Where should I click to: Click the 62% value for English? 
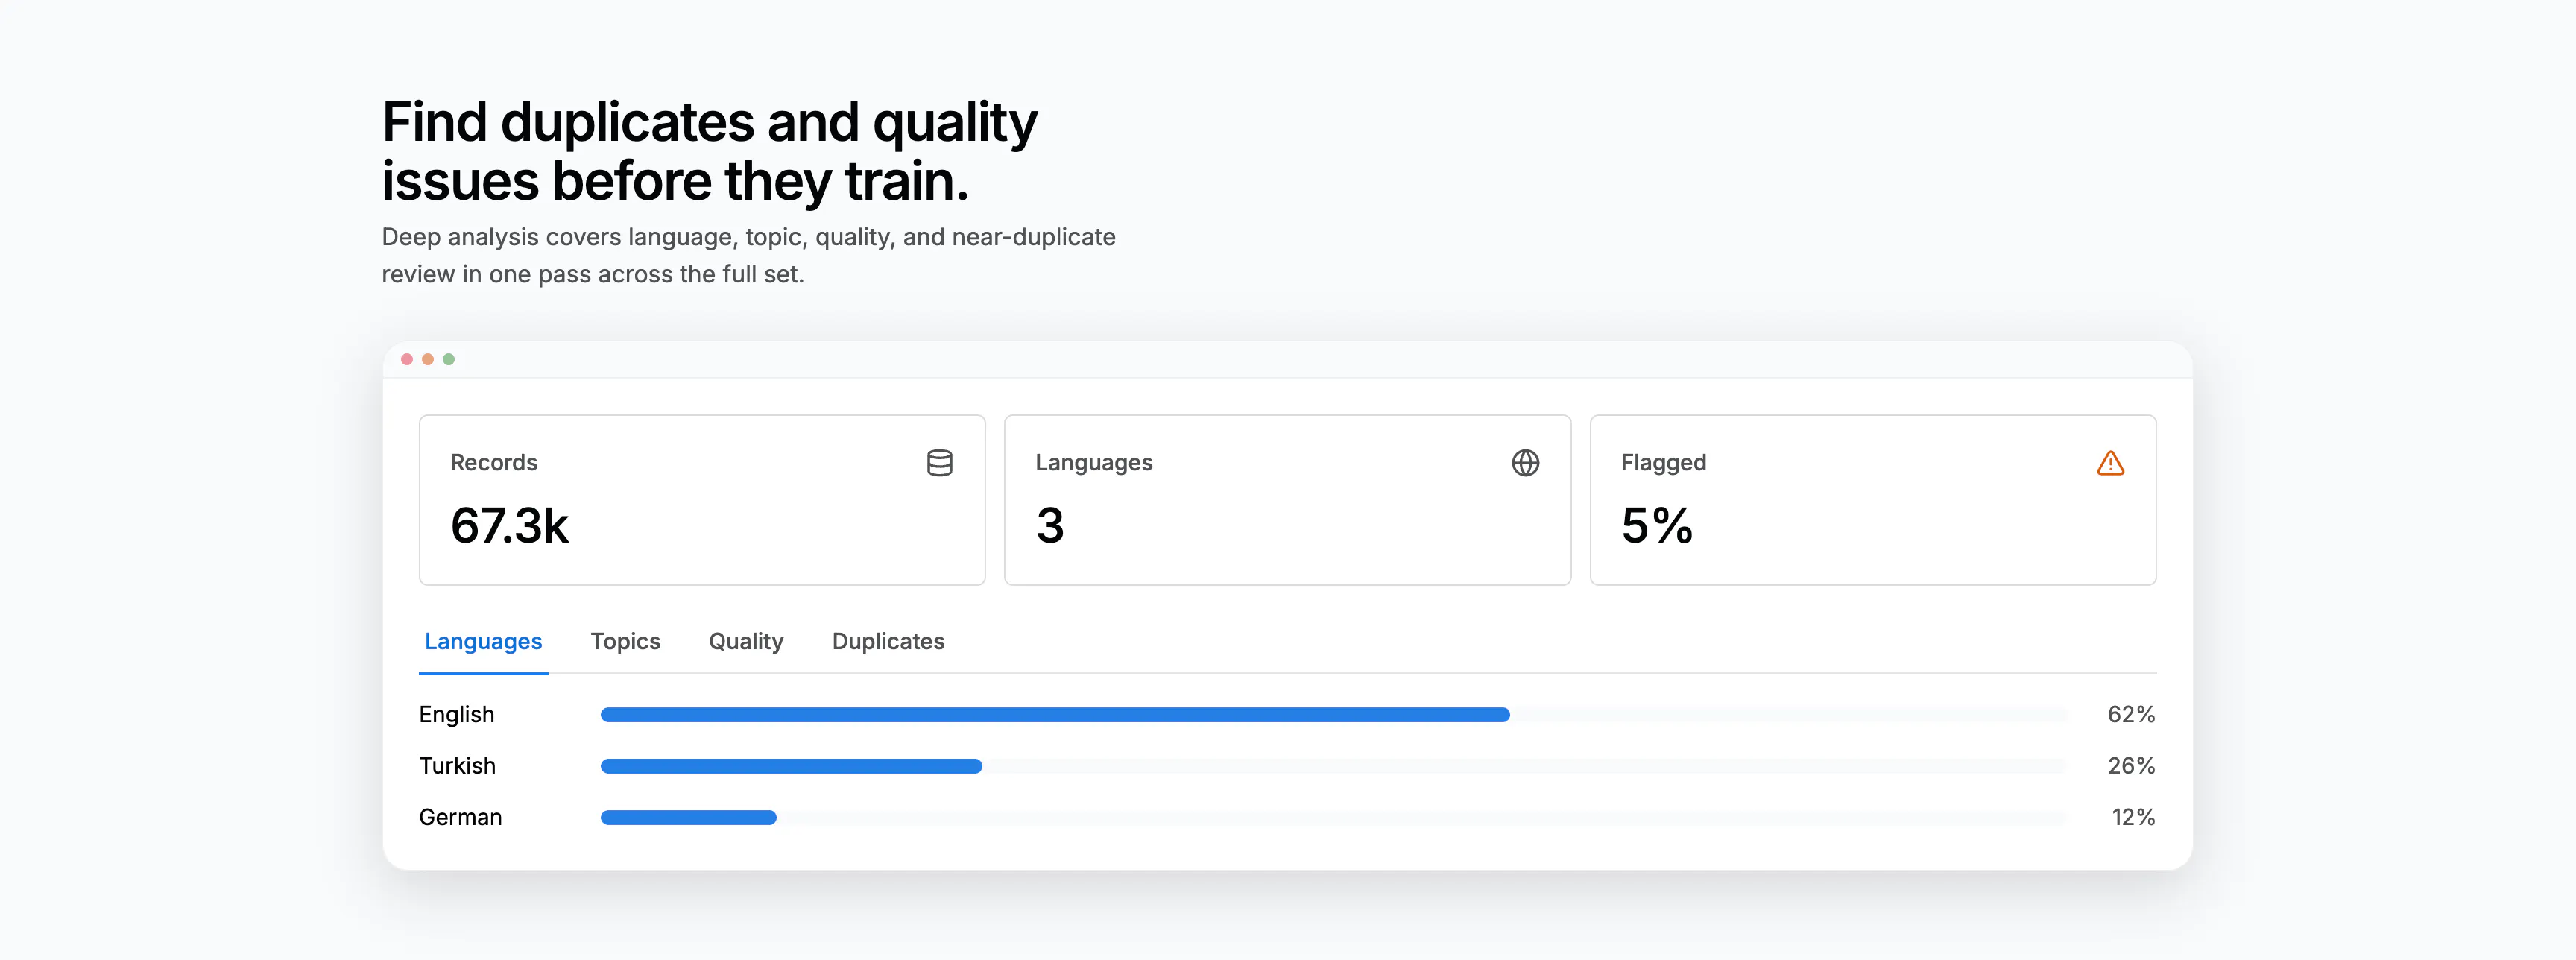[x=2131, y=714]
